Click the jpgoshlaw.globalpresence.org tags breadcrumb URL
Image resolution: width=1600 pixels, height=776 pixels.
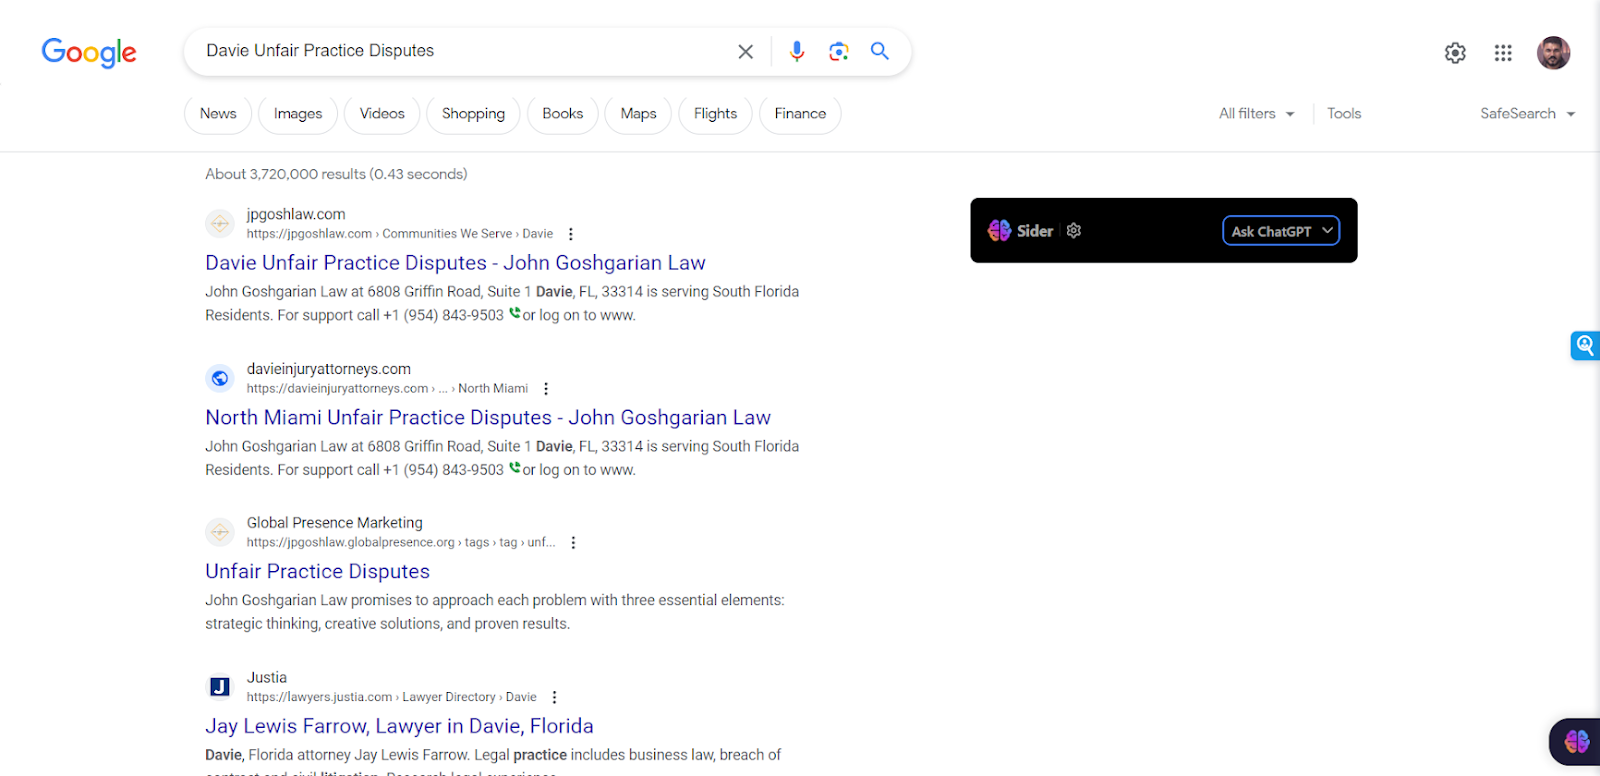[401, 543]
